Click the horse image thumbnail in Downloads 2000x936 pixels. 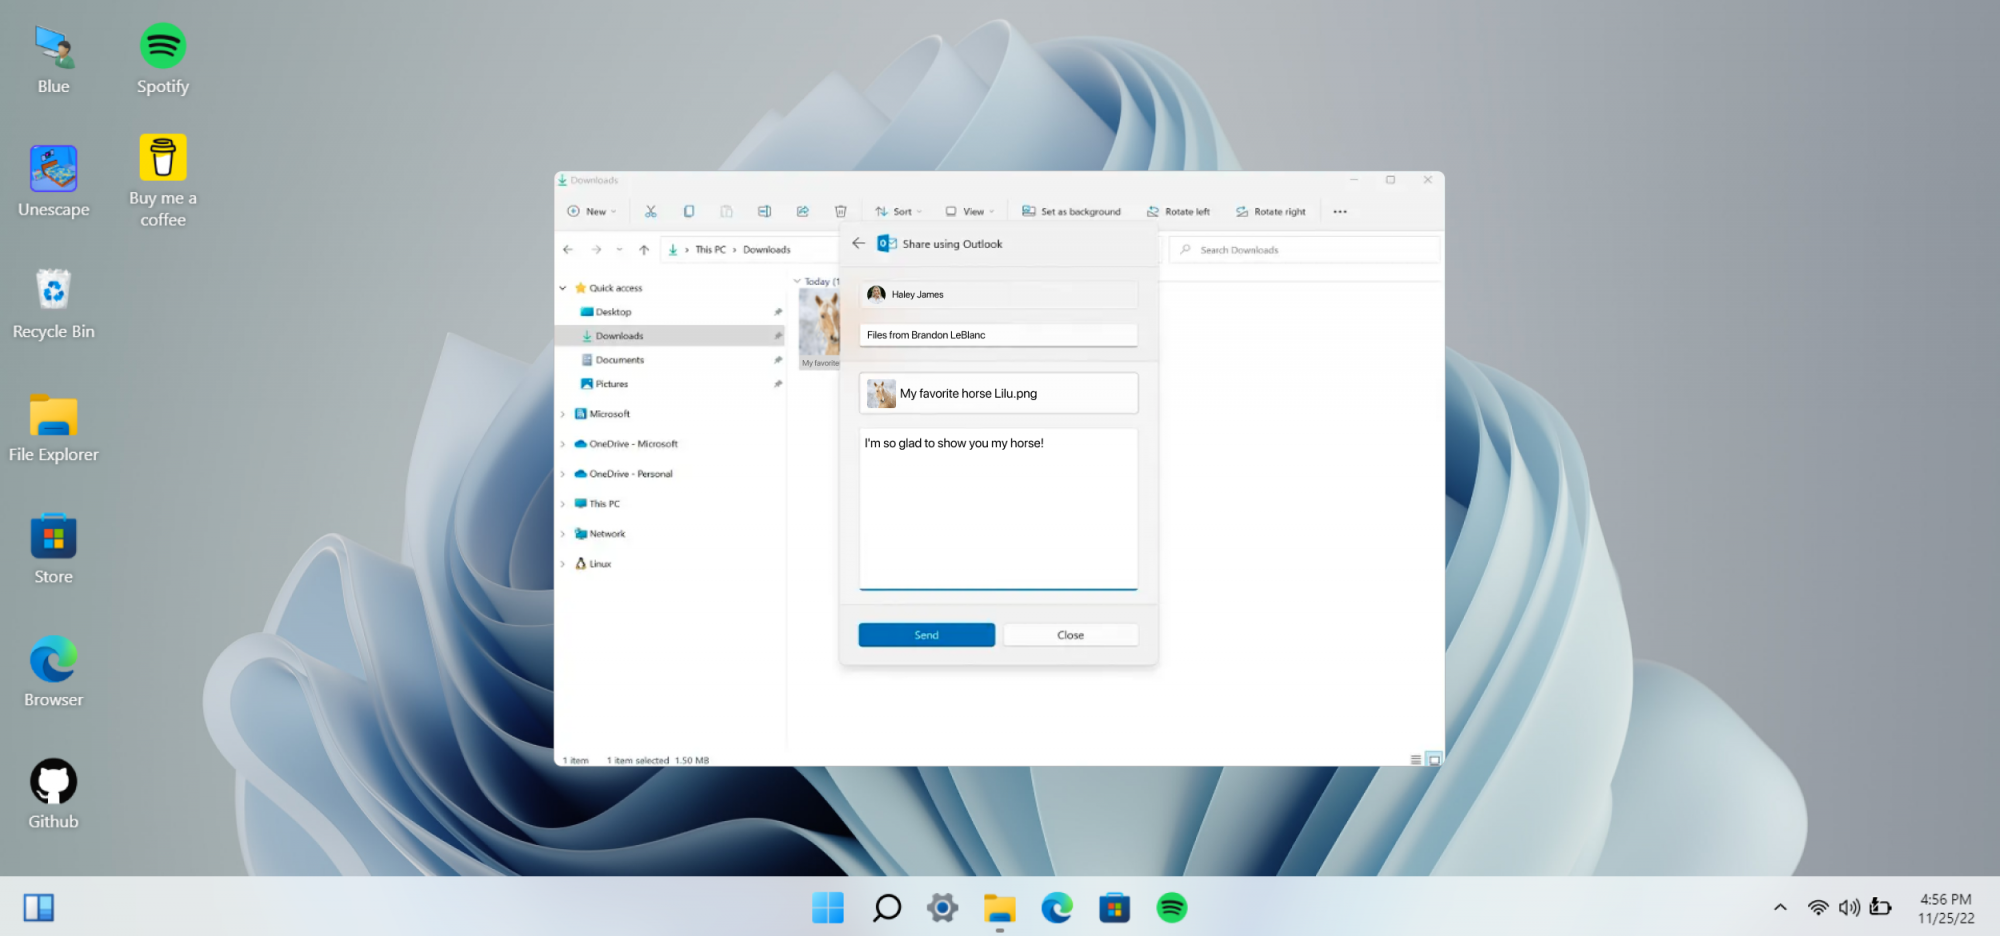coord(819,323)
